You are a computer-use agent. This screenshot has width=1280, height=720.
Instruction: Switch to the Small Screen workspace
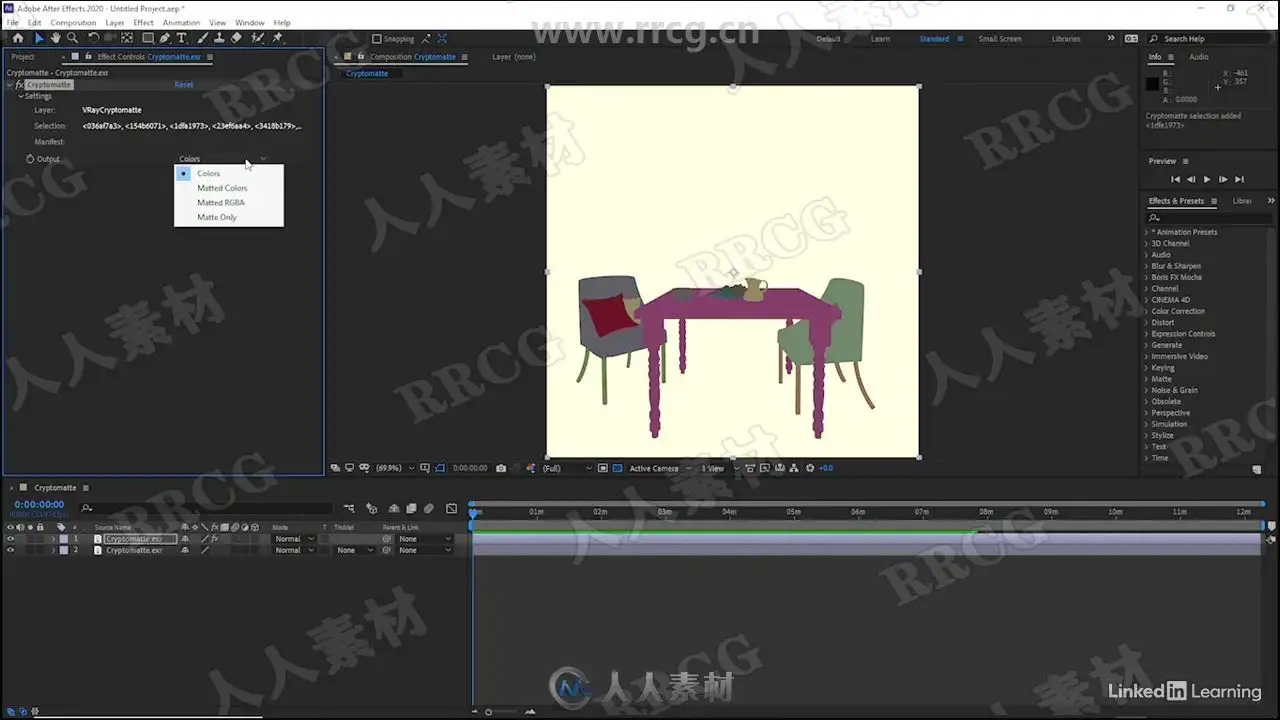(1000, 39)
